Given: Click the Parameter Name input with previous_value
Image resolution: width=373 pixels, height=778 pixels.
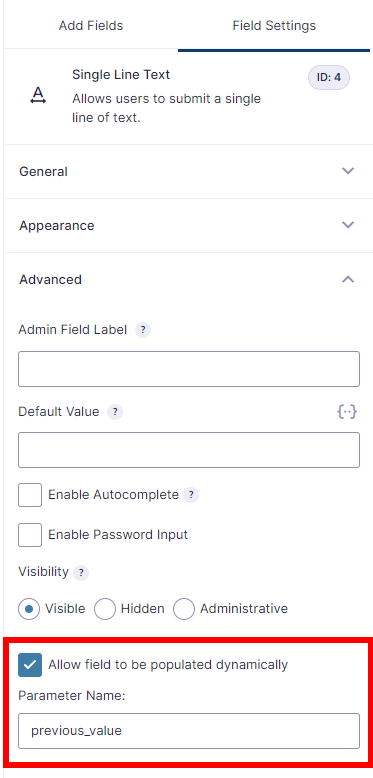Looking at the screenshot, I should (189, 731).
